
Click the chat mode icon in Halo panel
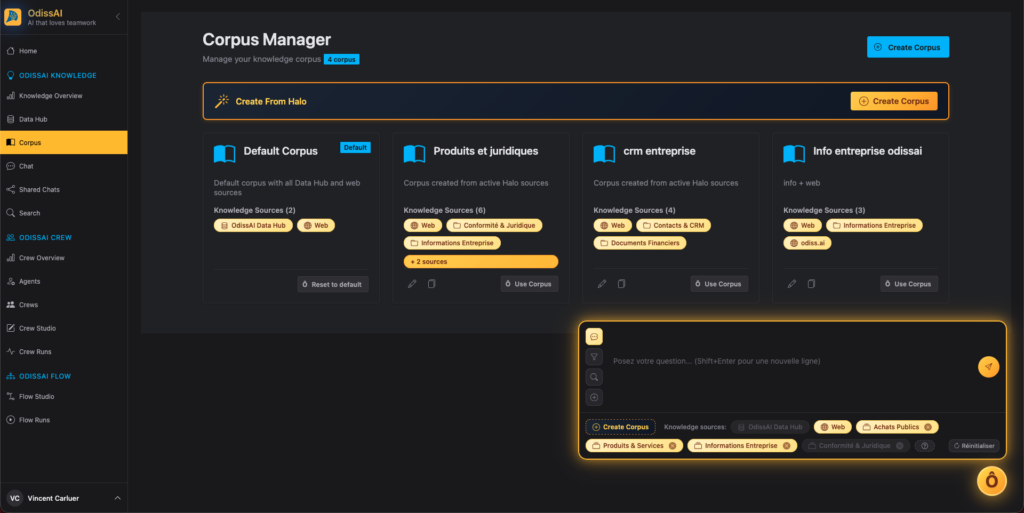coord(594,337)
